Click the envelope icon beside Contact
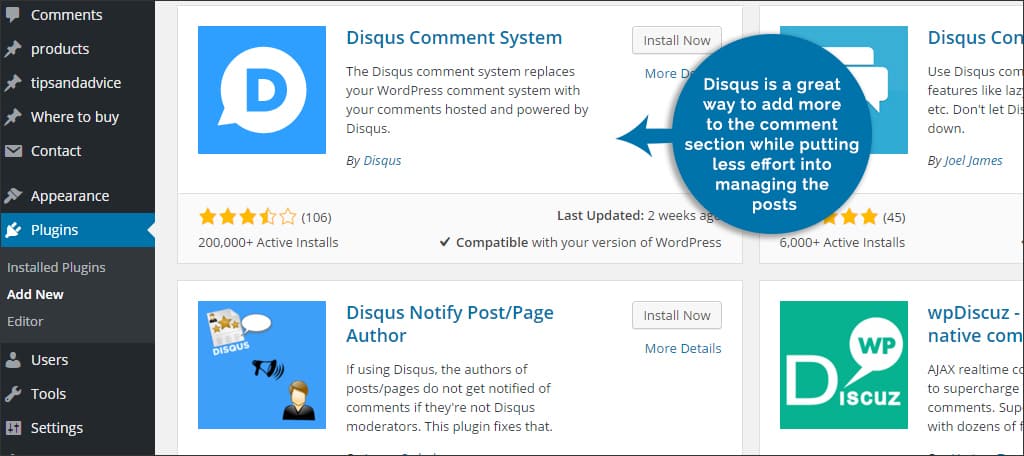Screen dimensions: 1024x456 pos(13,151)
